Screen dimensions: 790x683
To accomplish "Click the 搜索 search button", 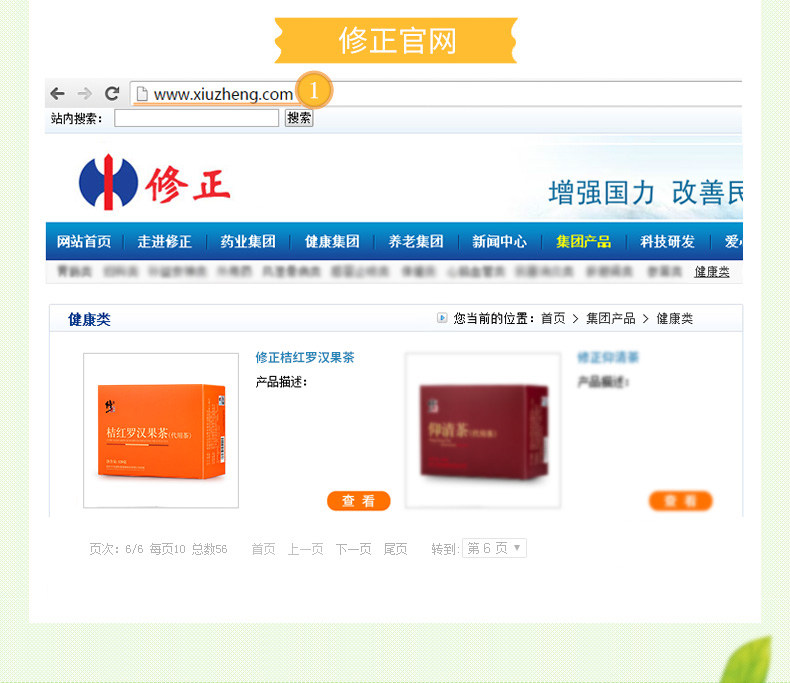I will (299, 118).
